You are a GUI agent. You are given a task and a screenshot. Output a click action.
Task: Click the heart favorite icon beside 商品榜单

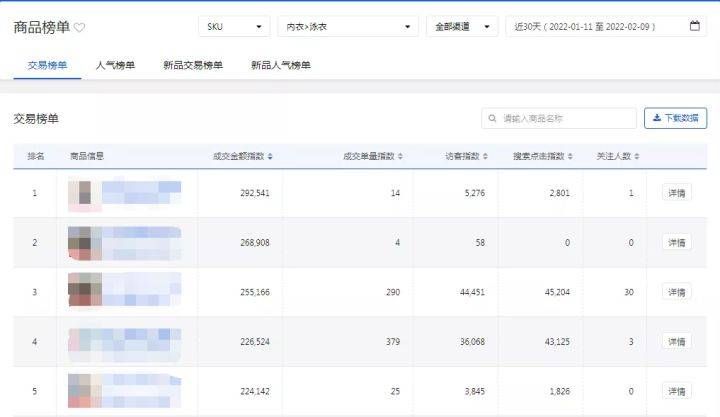tap(80, 28)
